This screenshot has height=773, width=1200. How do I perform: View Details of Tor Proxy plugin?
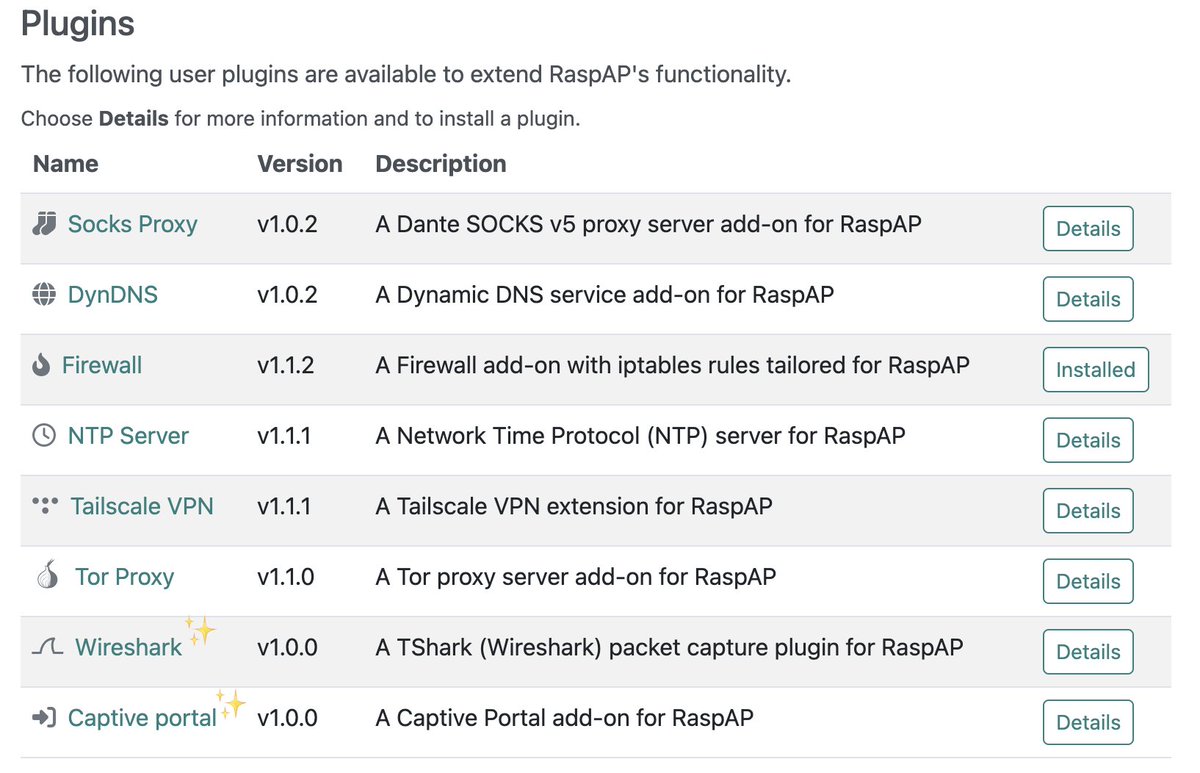1088,581
